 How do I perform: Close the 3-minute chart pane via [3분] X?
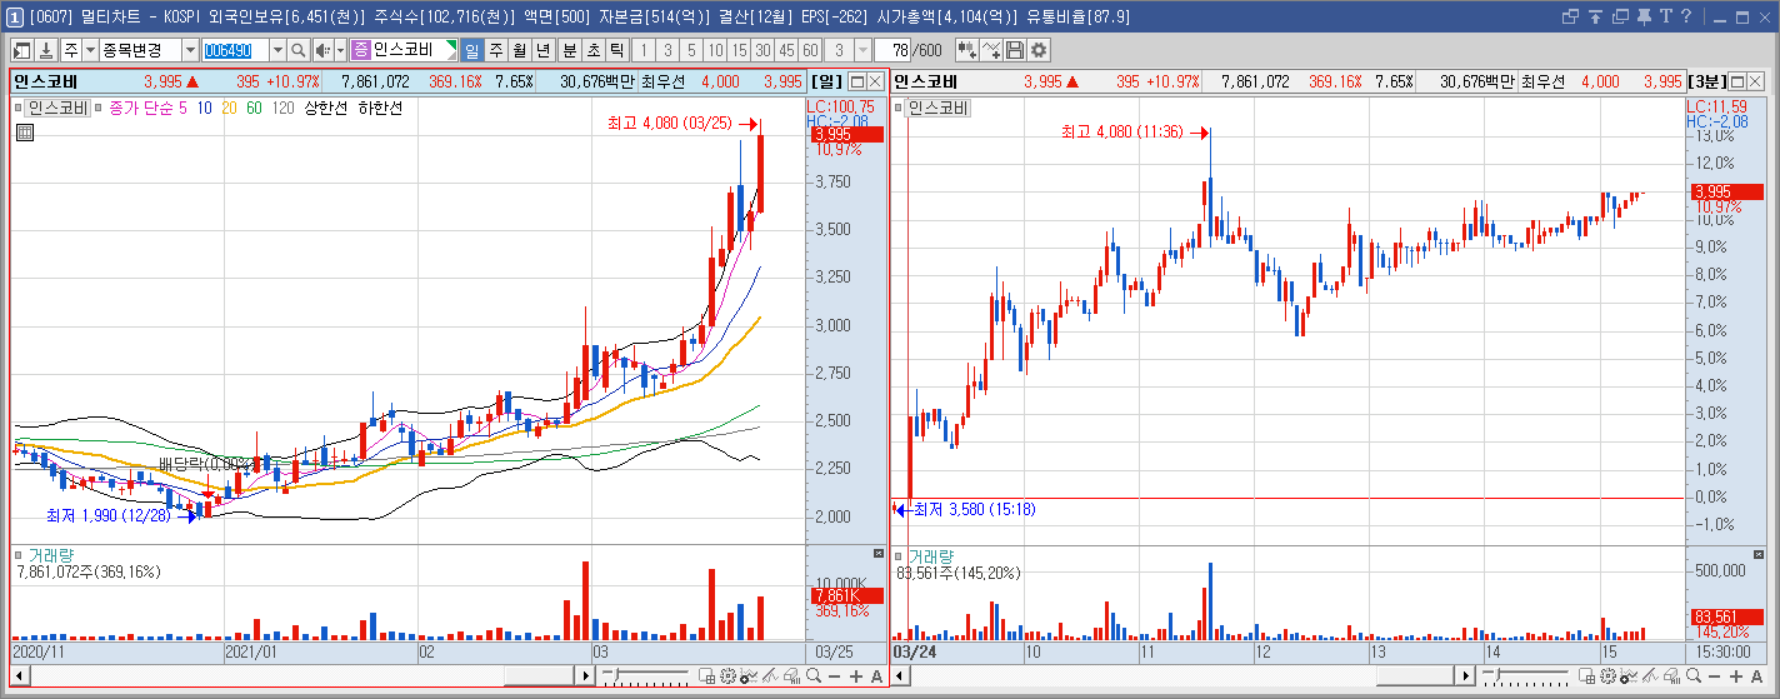click(1755, 82)
